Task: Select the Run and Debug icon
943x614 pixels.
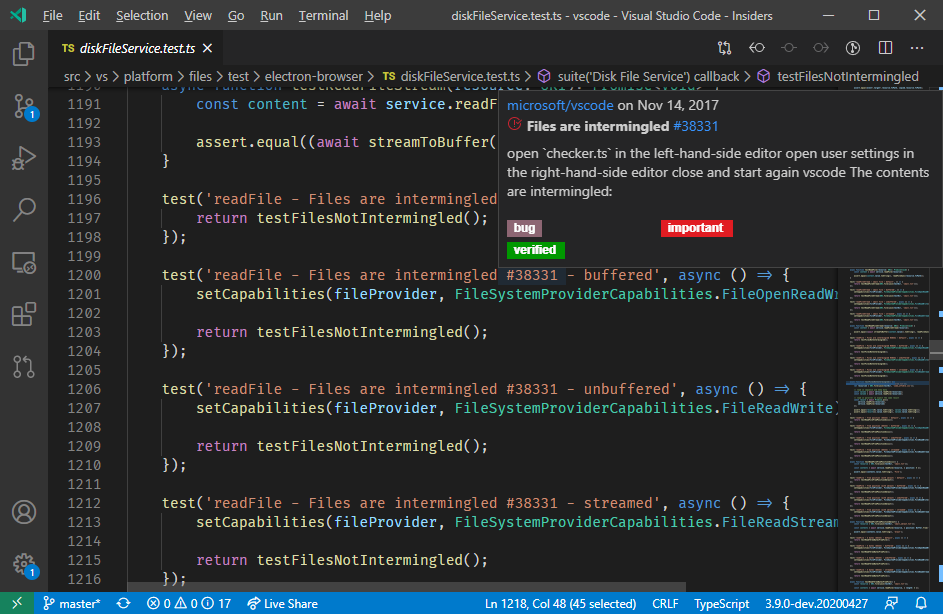Action: click(x=23, y=157)
